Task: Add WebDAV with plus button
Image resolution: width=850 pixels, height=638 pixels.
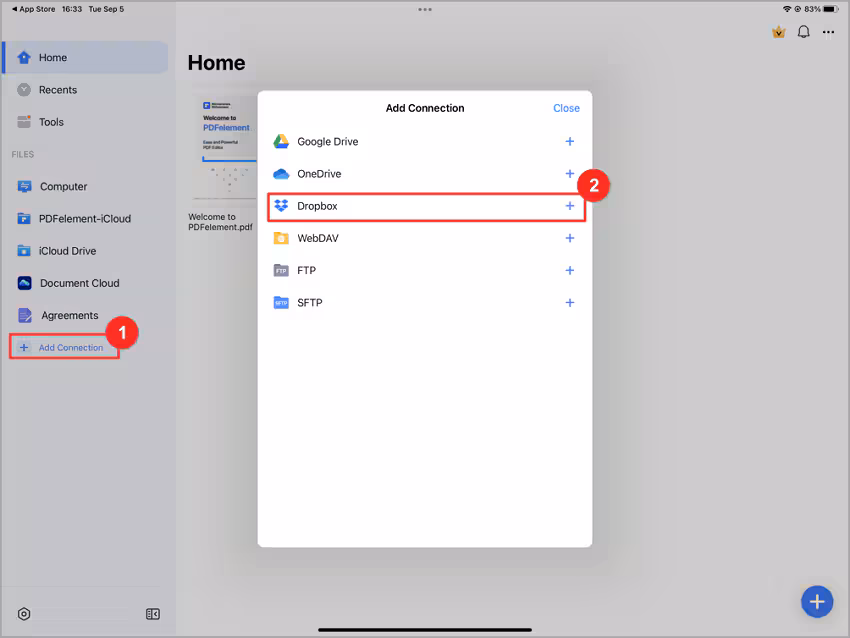Action: tap(570, 238)
